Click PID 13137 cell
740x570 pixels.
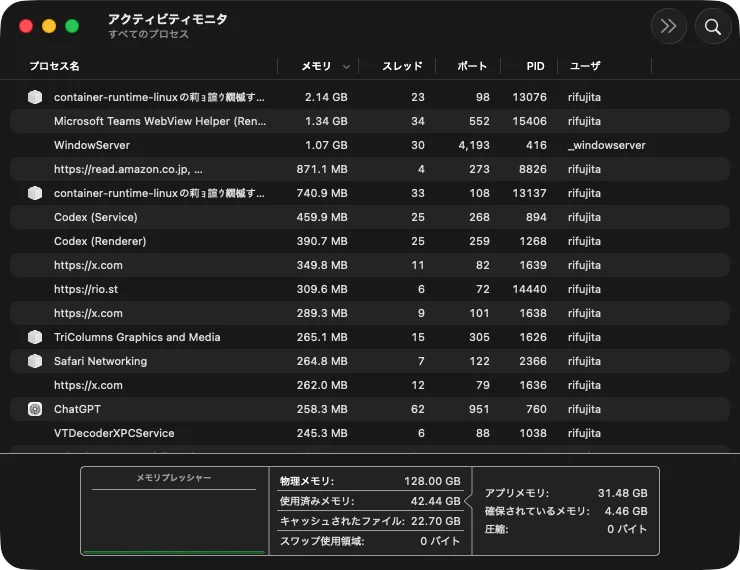coord(530,193)
